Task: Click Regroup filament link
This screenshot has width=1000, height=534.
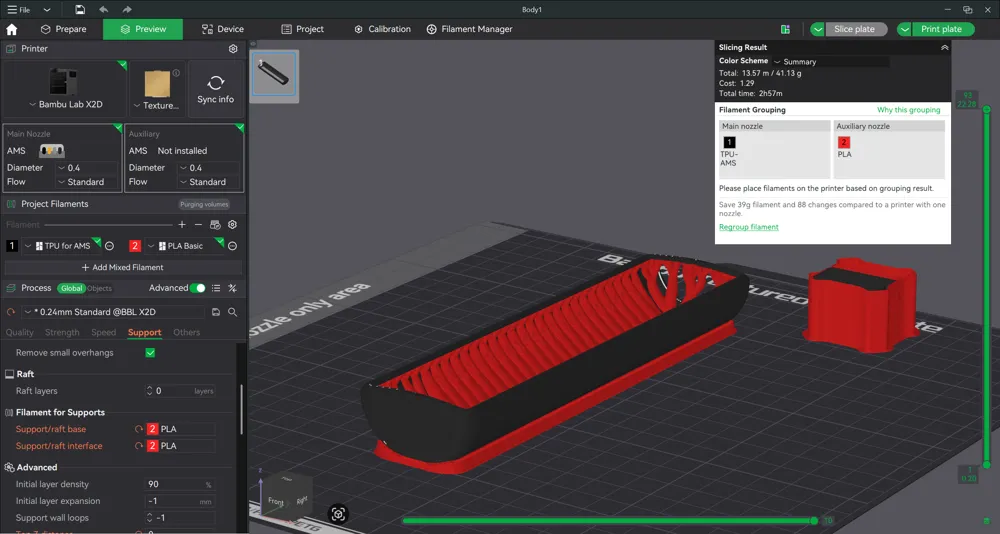Action: [749, 227]
